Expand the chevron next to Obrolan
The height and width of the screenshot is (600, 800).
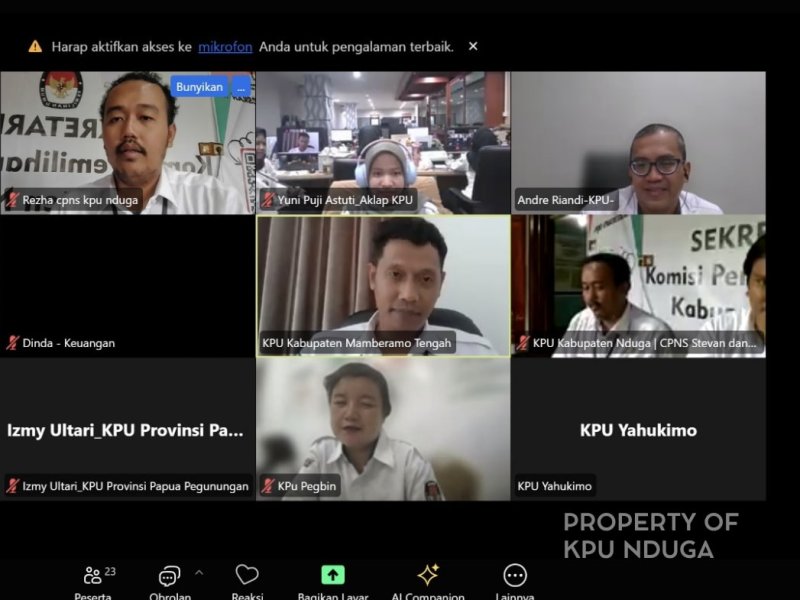click(198, 573)
